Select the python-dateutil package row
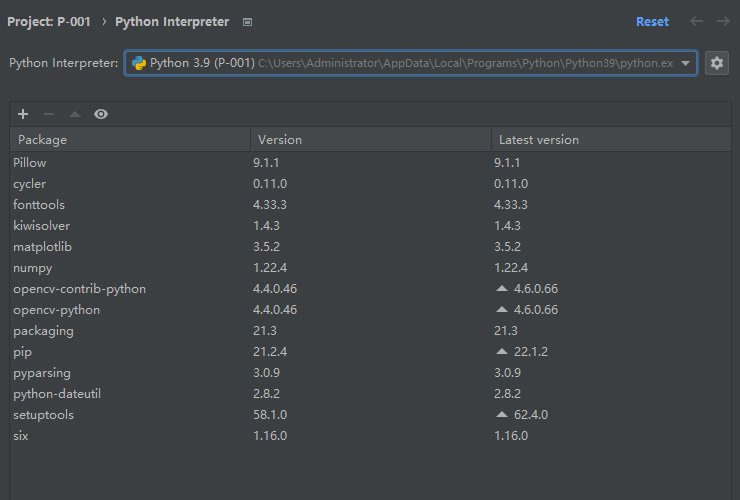The width and height of the screenshot is (740, 500). point(370,394)
